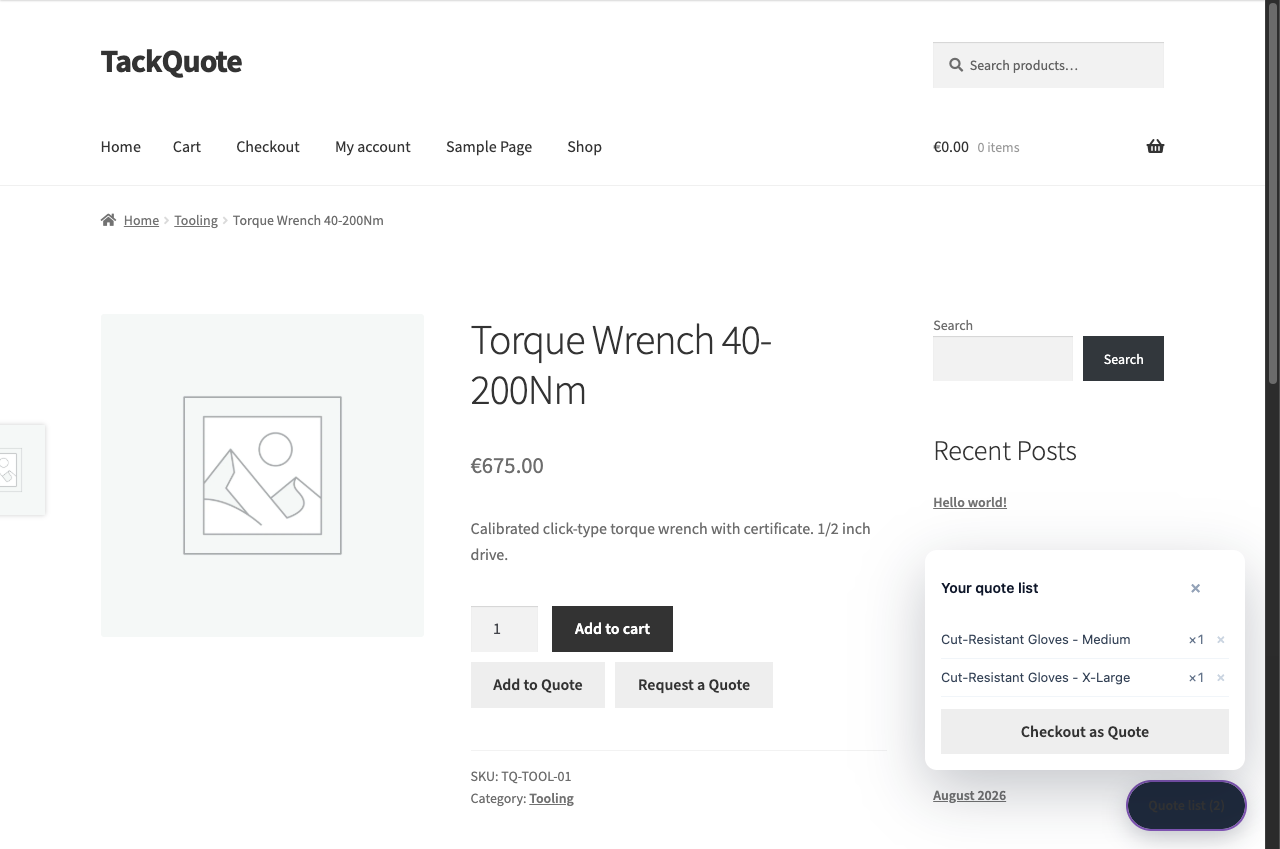The height and width of the screenshot is (849, 1280).
Task: Click the Home breadcrumb link
Action: (141, 220)
